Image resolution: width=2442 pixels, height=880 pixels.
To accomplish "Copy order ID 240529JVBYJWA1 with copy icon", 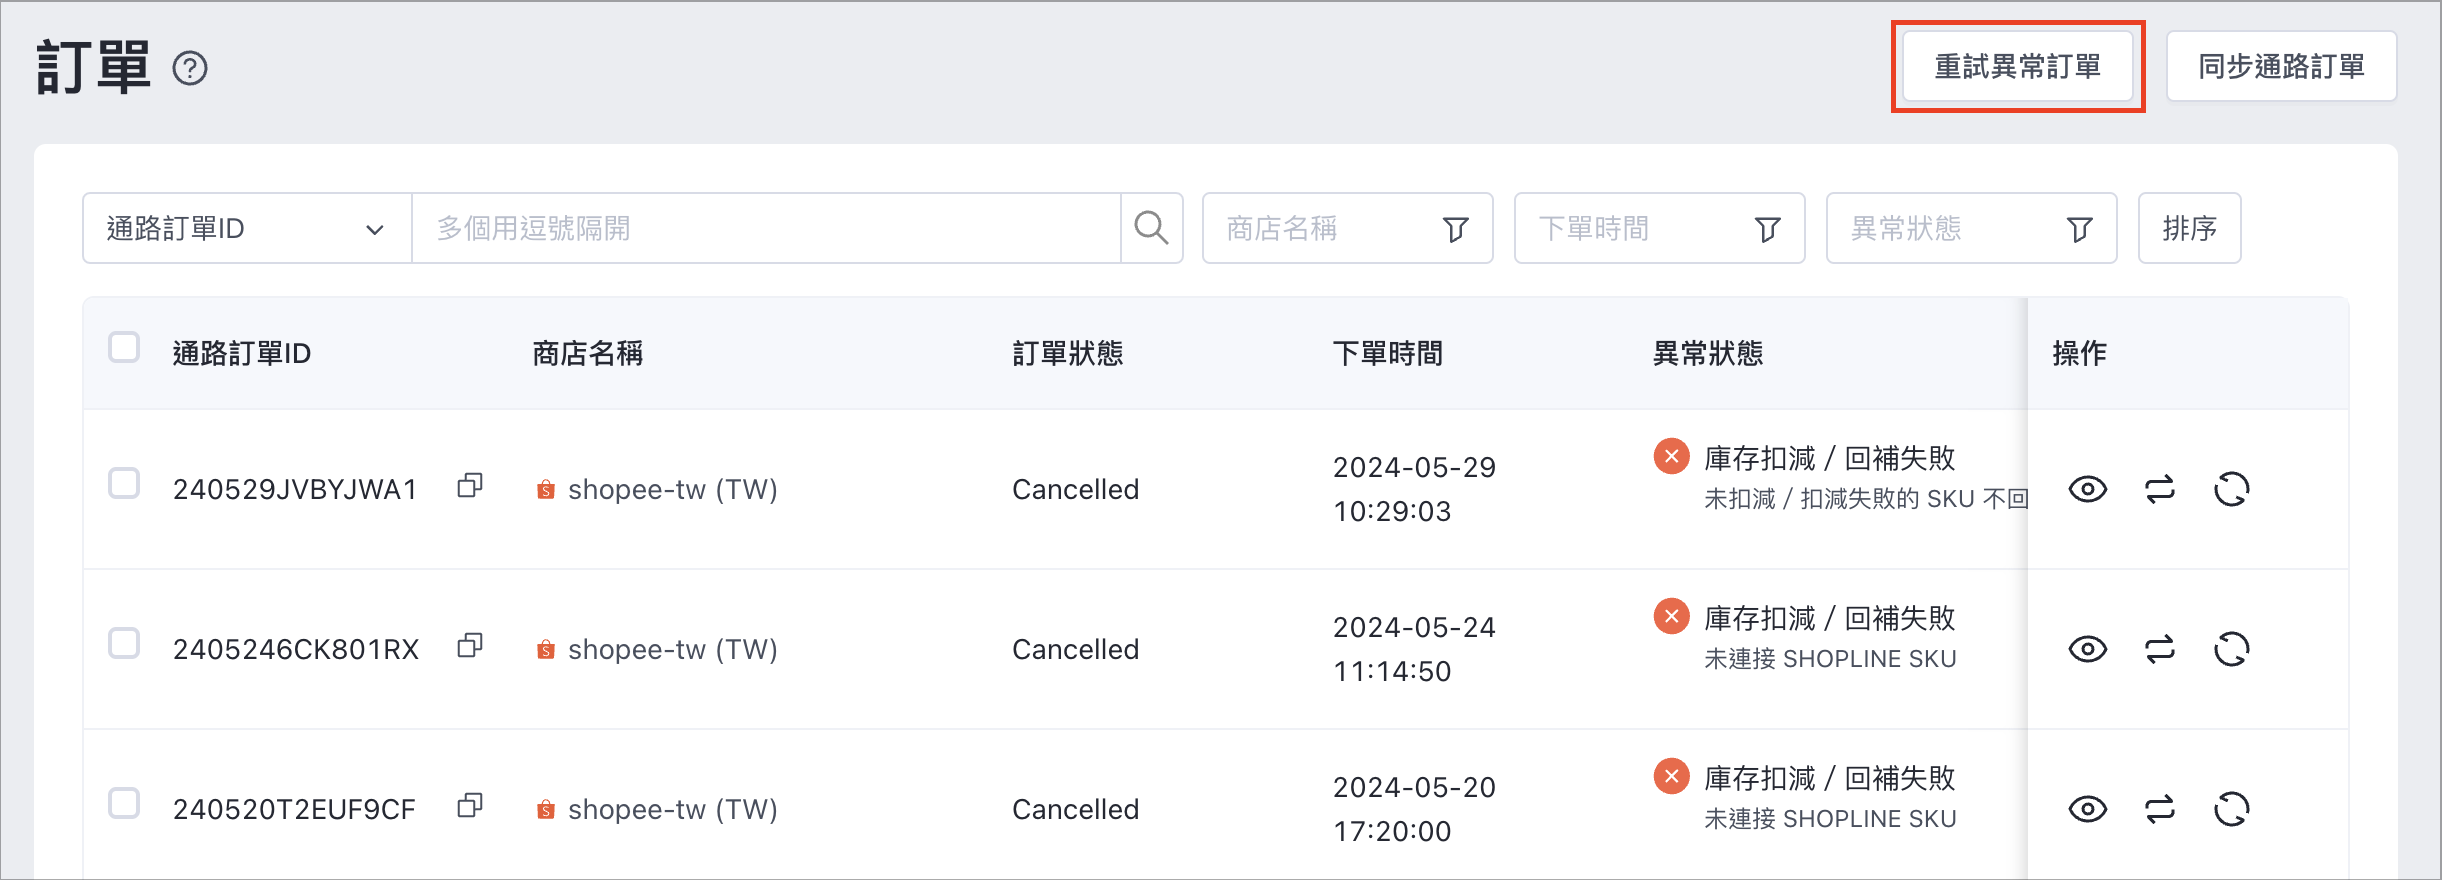I will point(470,486).
